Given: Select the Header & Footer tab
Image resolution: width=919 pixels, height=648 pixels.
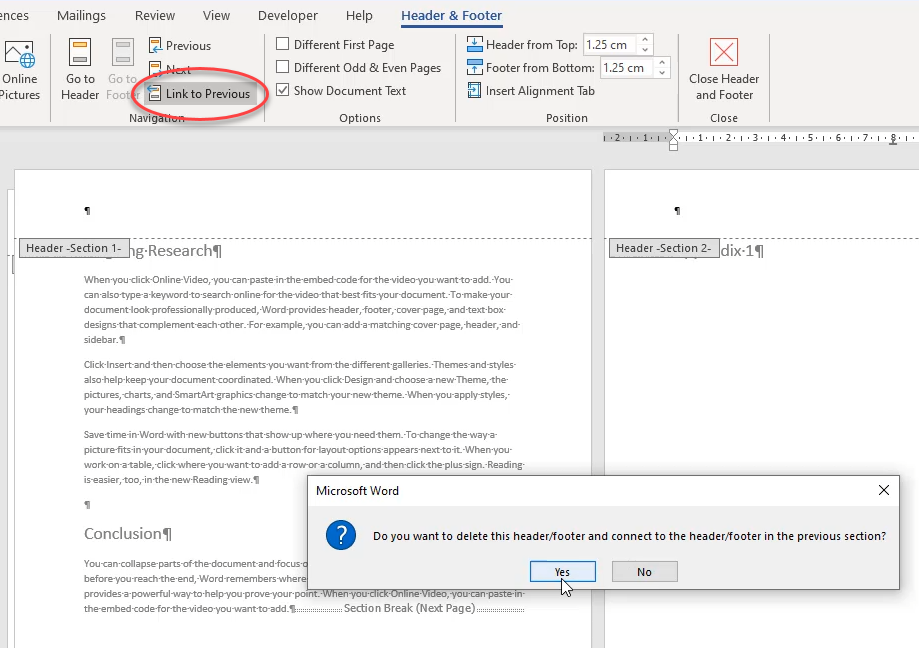Looking at the screenshot, I should tap(451, 16).
